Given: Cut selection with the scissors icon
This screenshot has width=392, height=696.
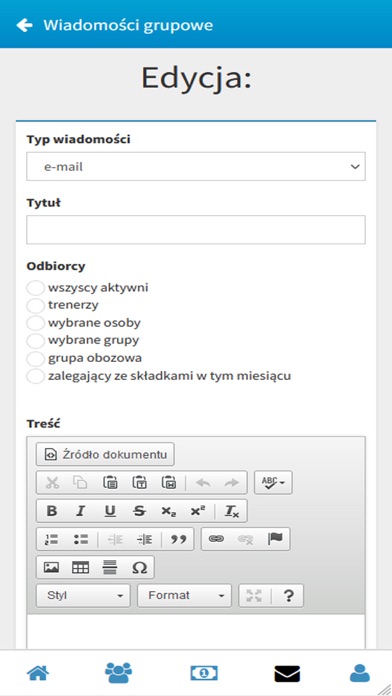Looking at the screenshot, I should click(x=52, y=482).
